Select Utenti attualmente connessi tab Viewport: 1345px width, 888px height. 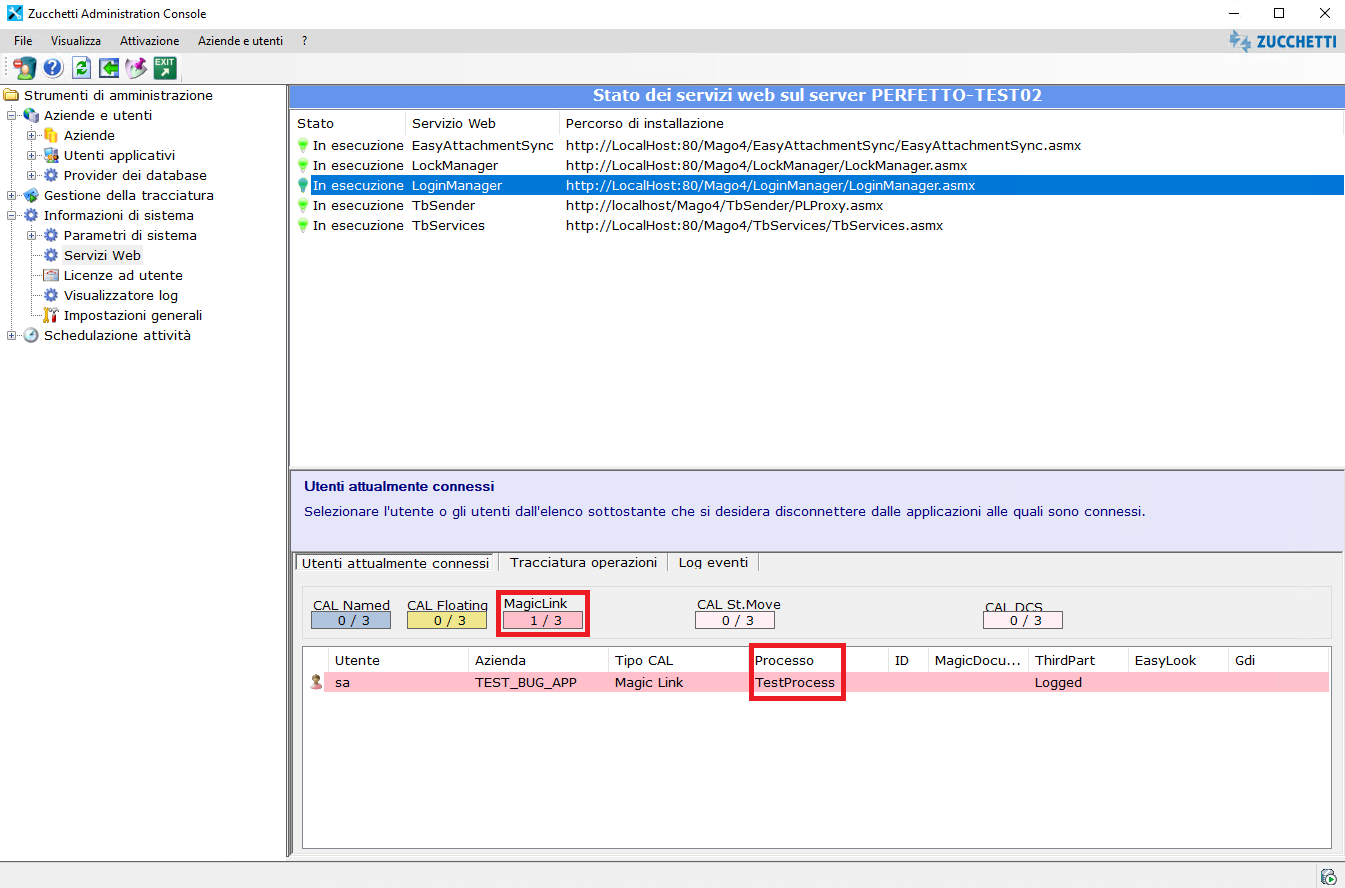(395, 563)
